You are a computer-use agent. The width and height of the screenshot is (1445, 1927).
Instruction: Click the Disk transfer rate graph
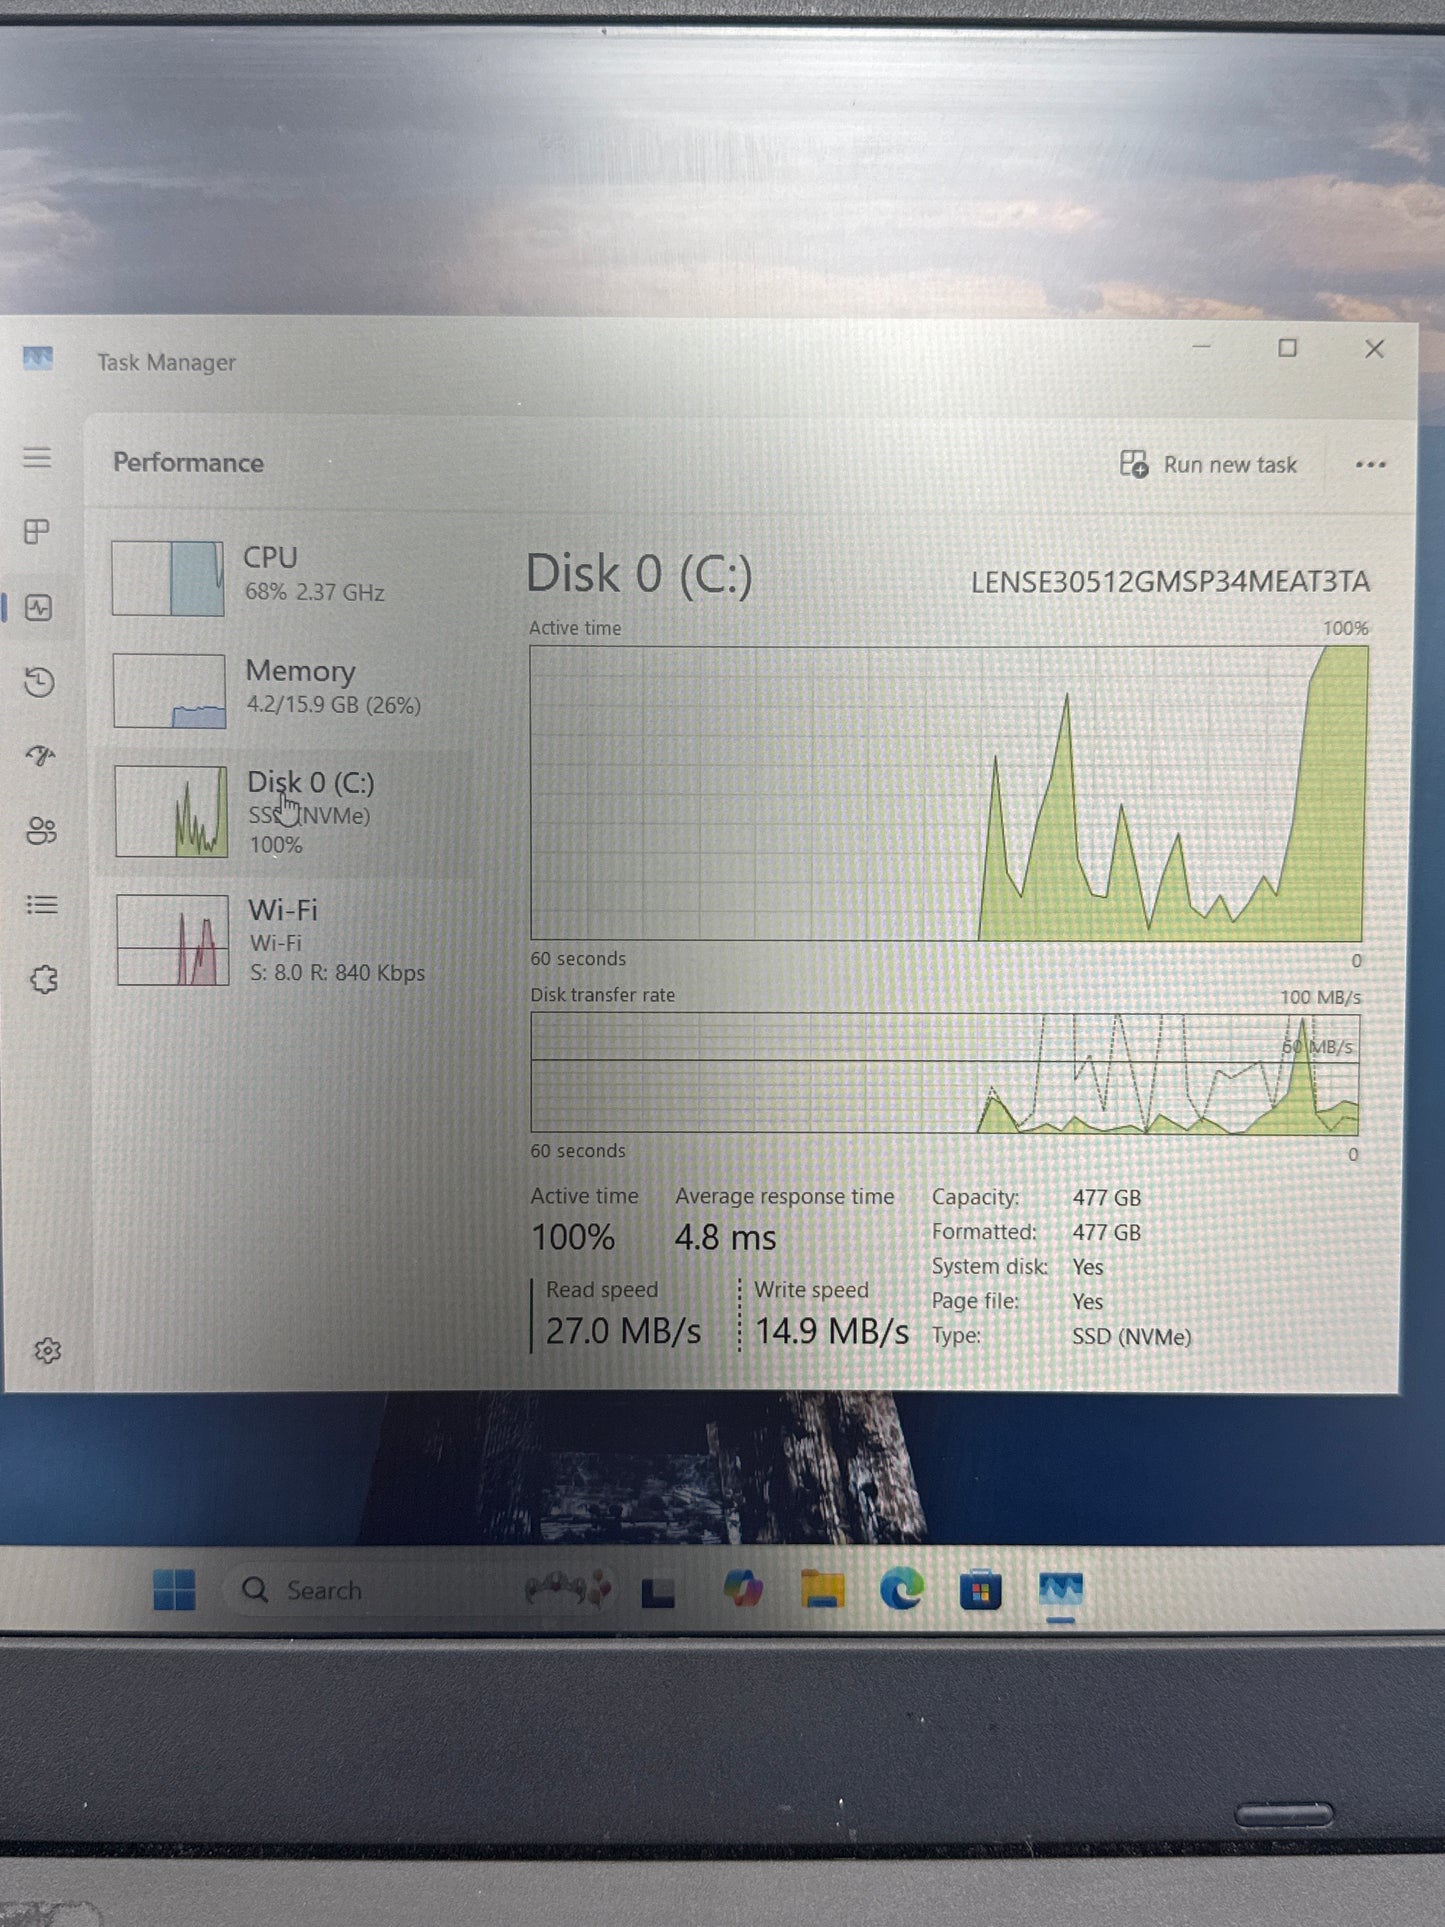tap(944, 1073)
